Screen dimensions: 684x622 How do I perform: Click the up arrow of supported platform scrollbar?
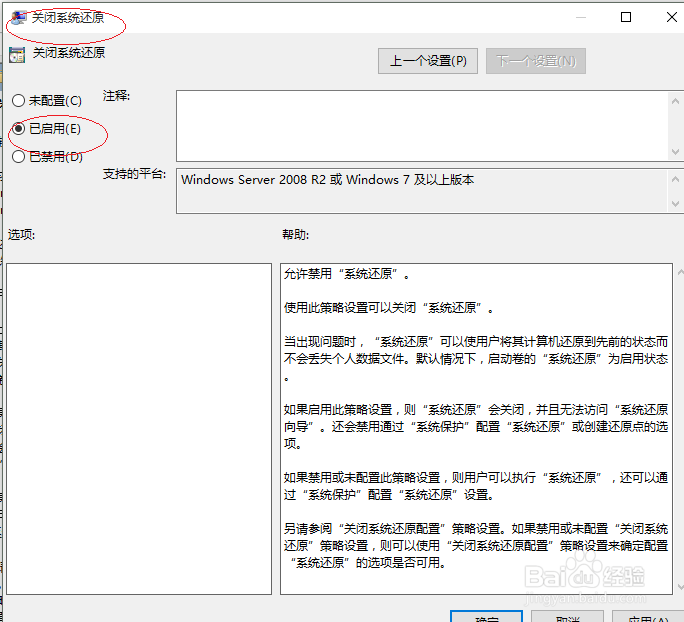point(675,179)
